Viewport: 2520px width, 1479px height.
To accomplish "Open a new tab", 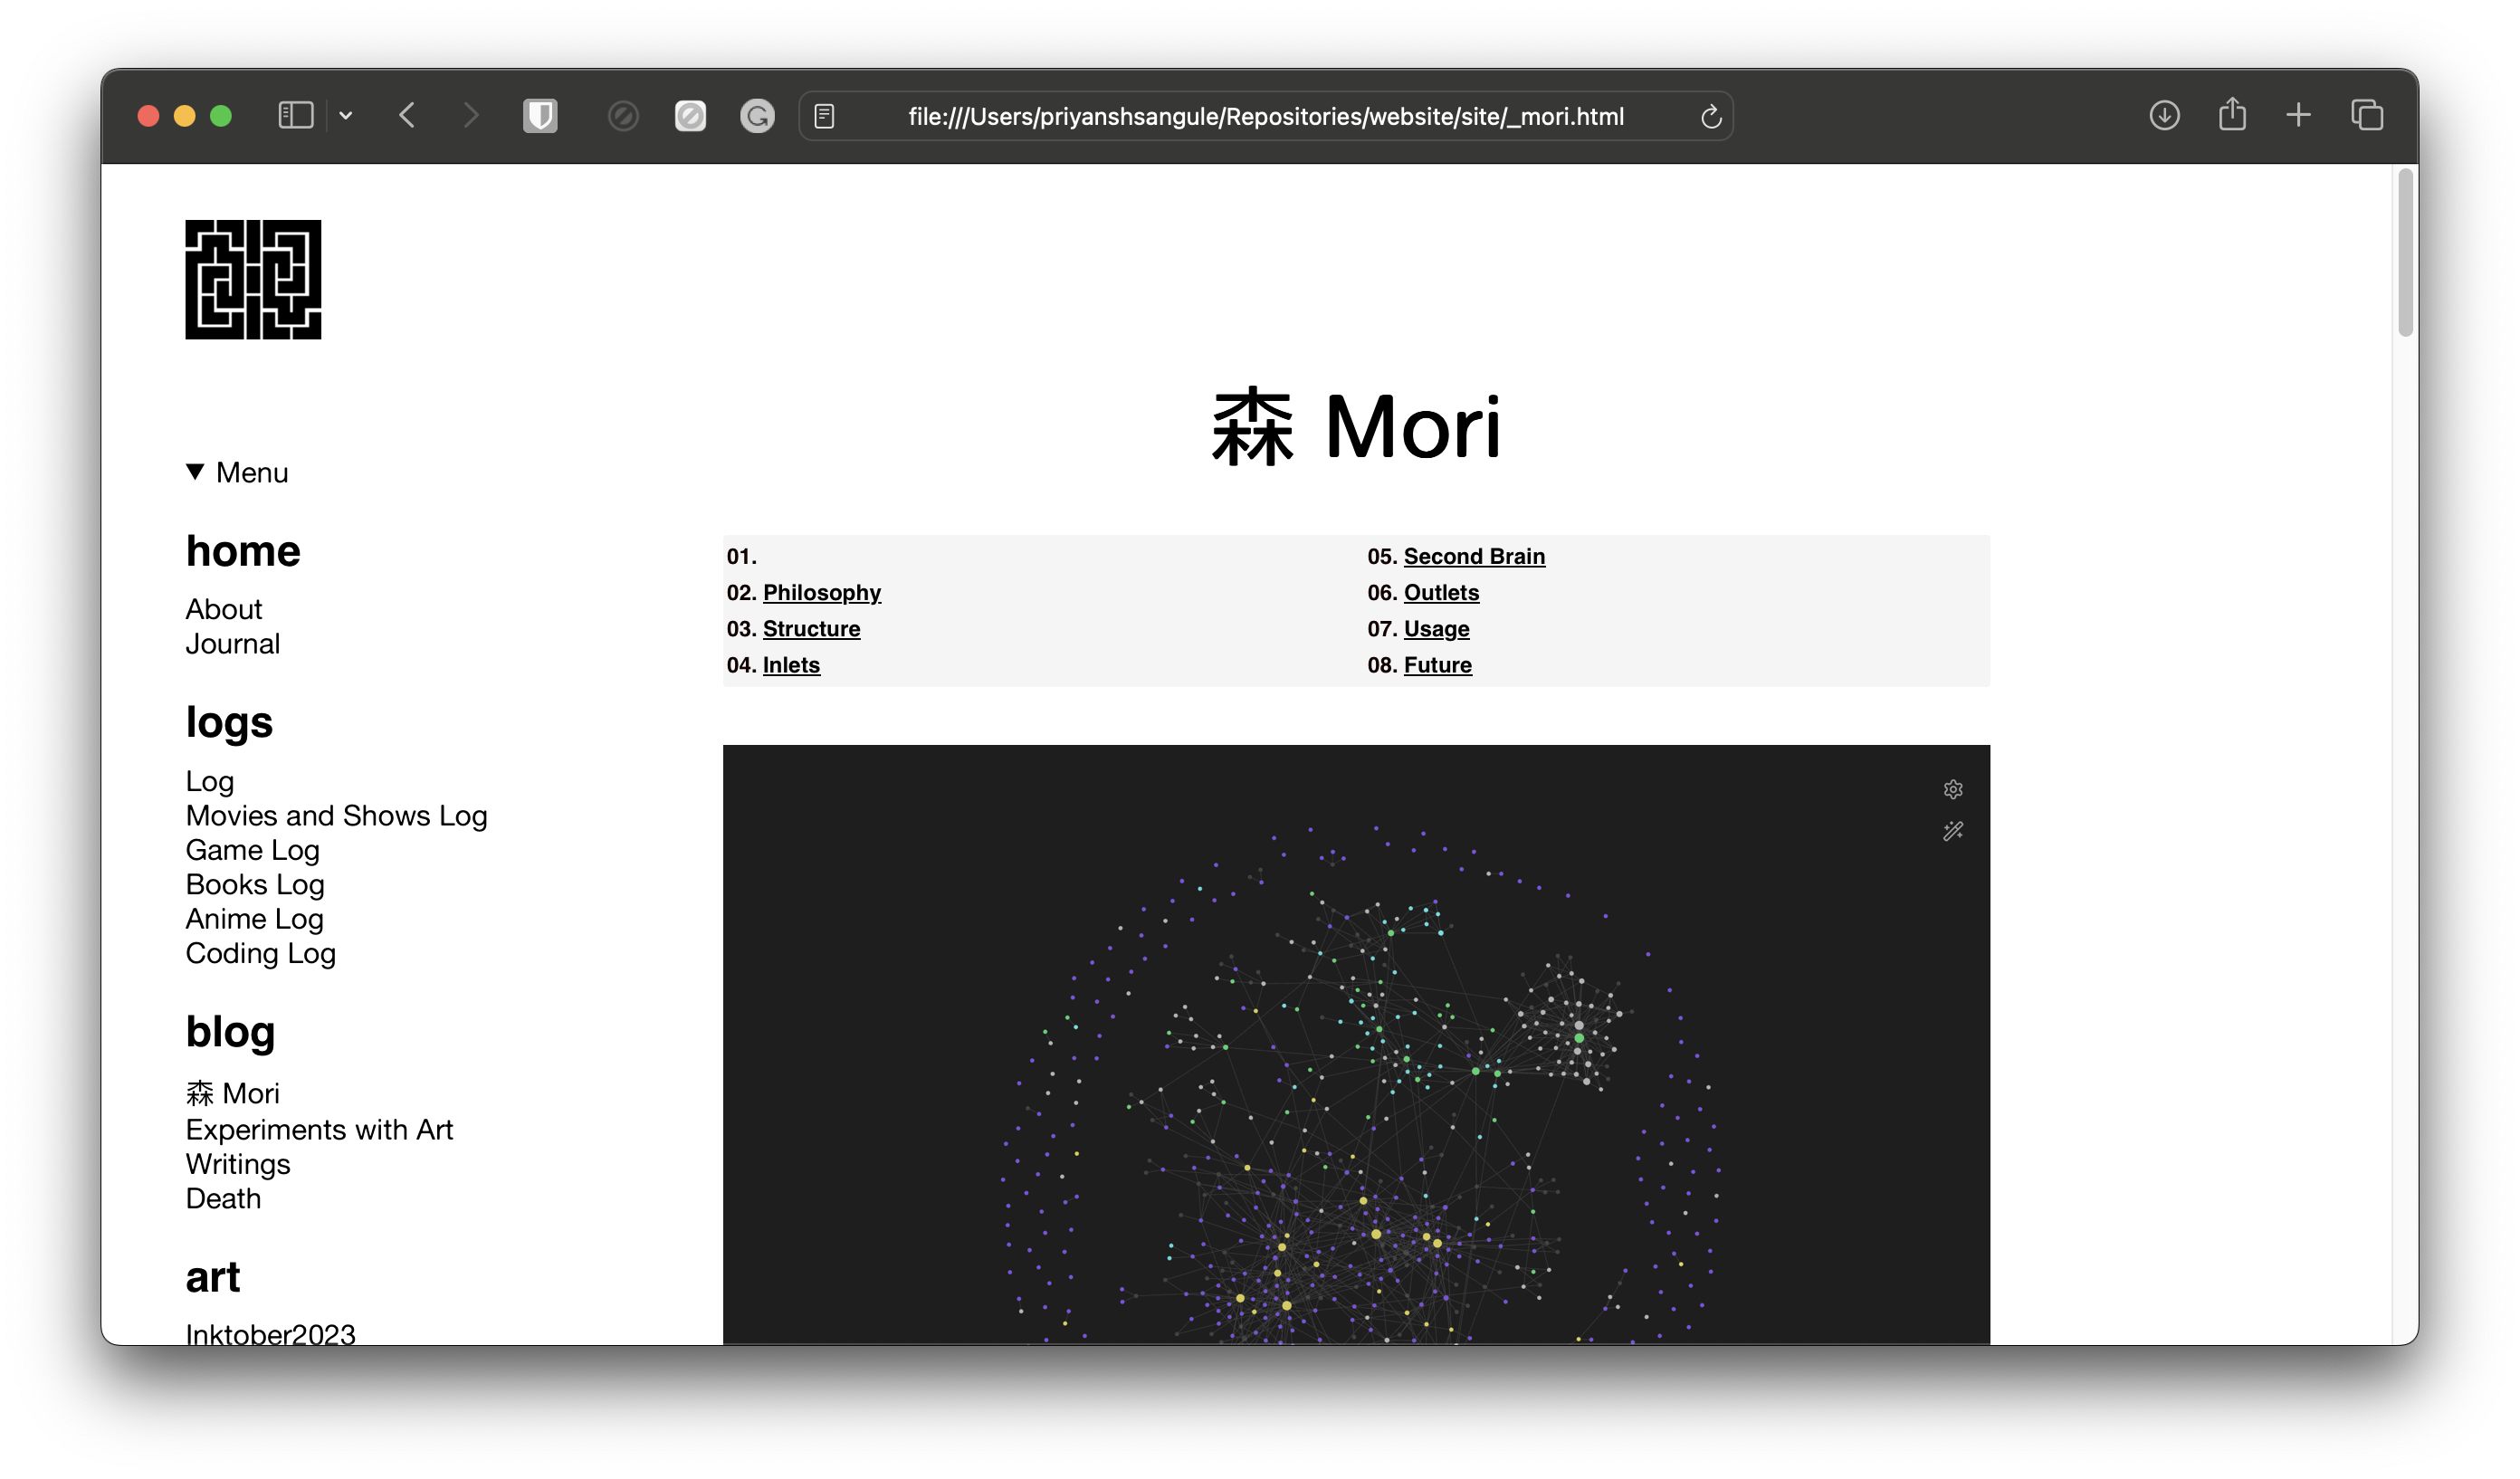I will coord(2298,116).
